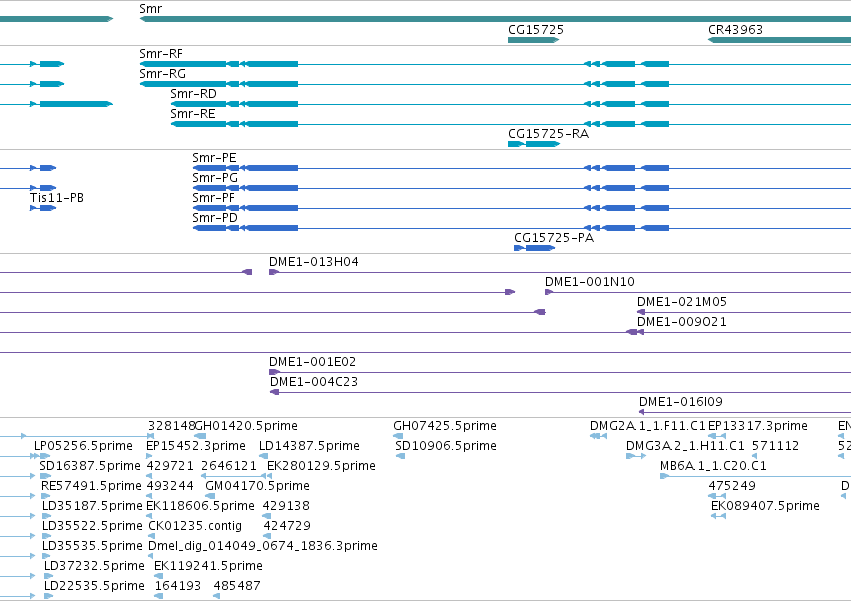Select the 571112 feature label

coord(776,446)
